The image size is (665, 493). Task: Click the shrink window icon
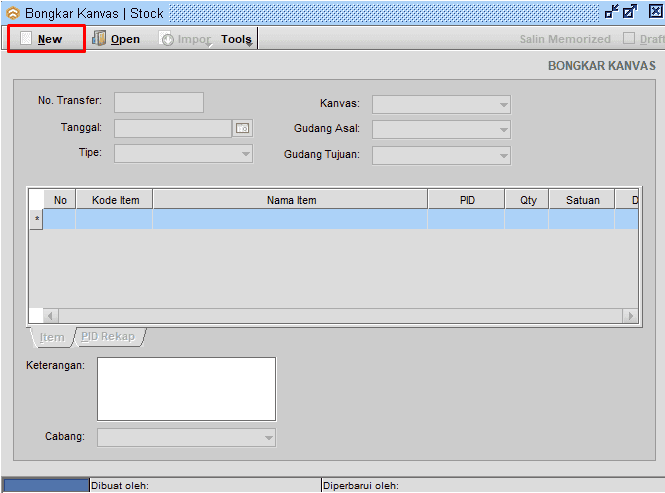(x=611, y=11)
